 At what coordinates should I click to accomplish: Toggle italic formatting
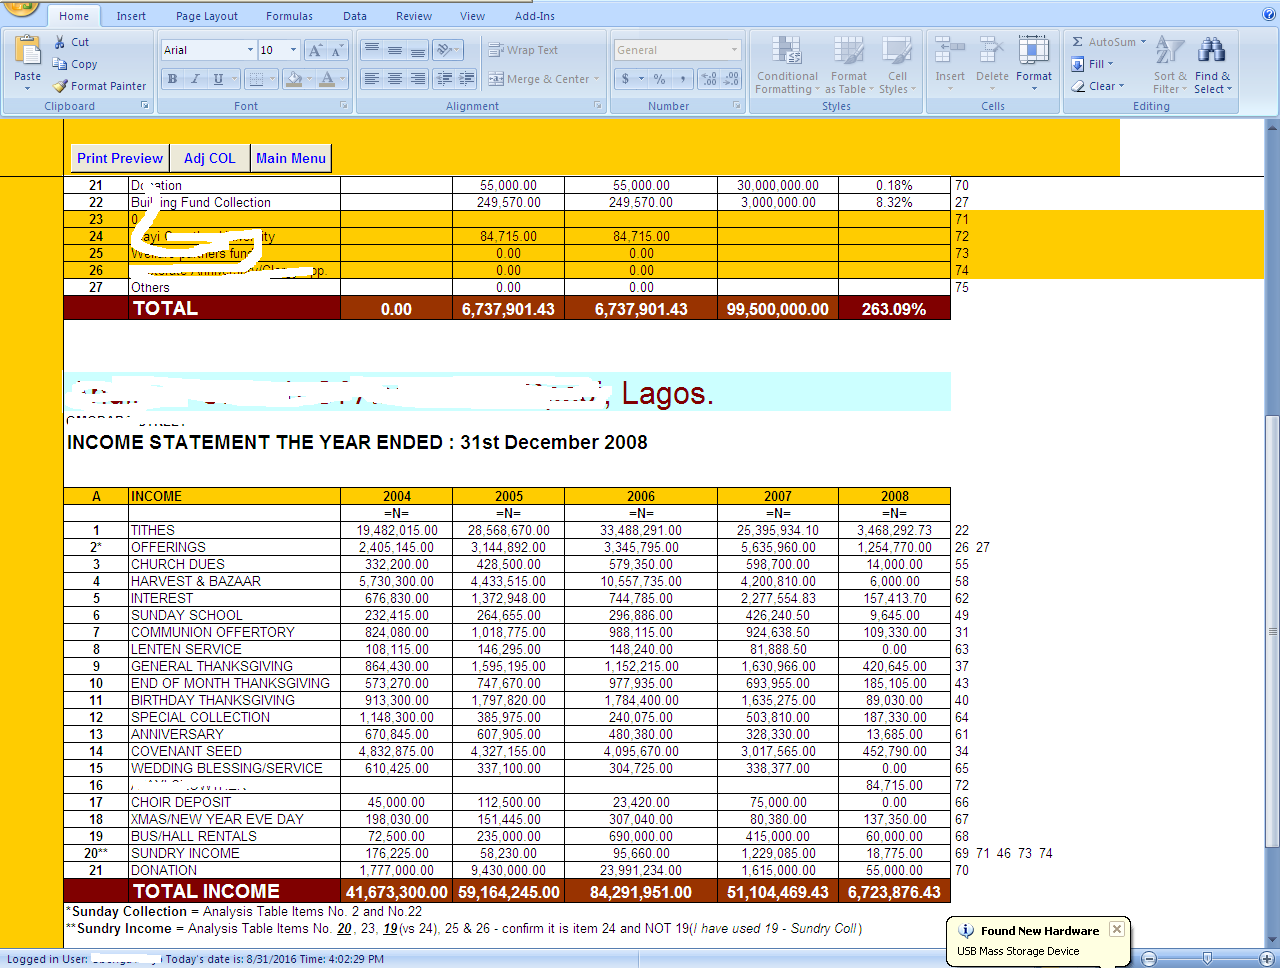(x=195, y=79)
